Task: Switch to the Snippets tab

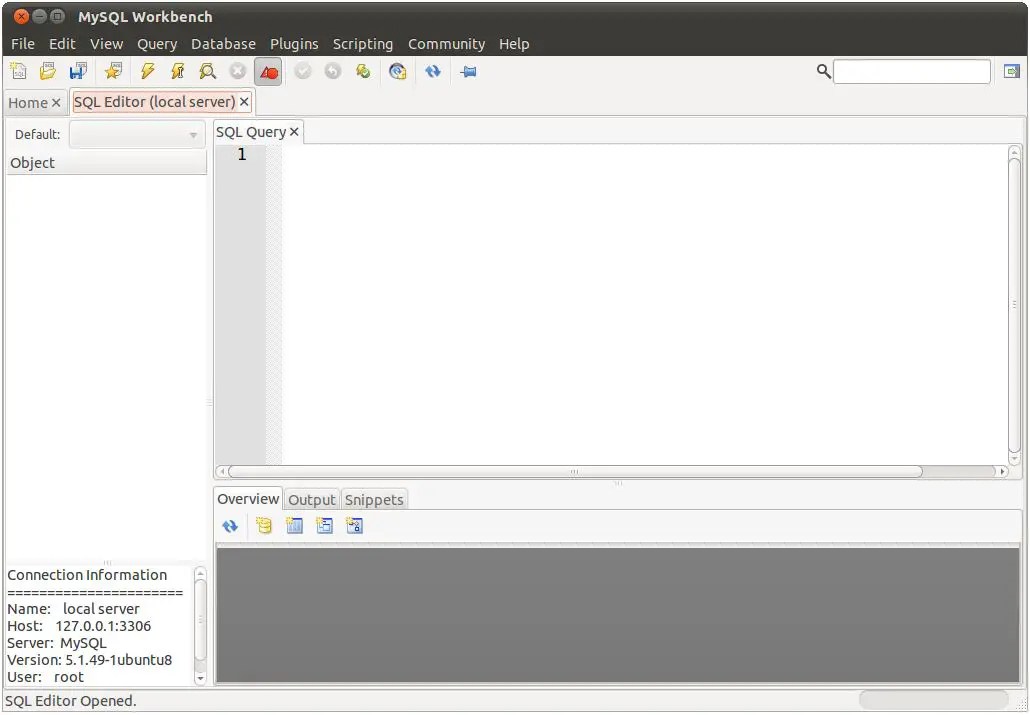Action: click(x=374, y=500)
